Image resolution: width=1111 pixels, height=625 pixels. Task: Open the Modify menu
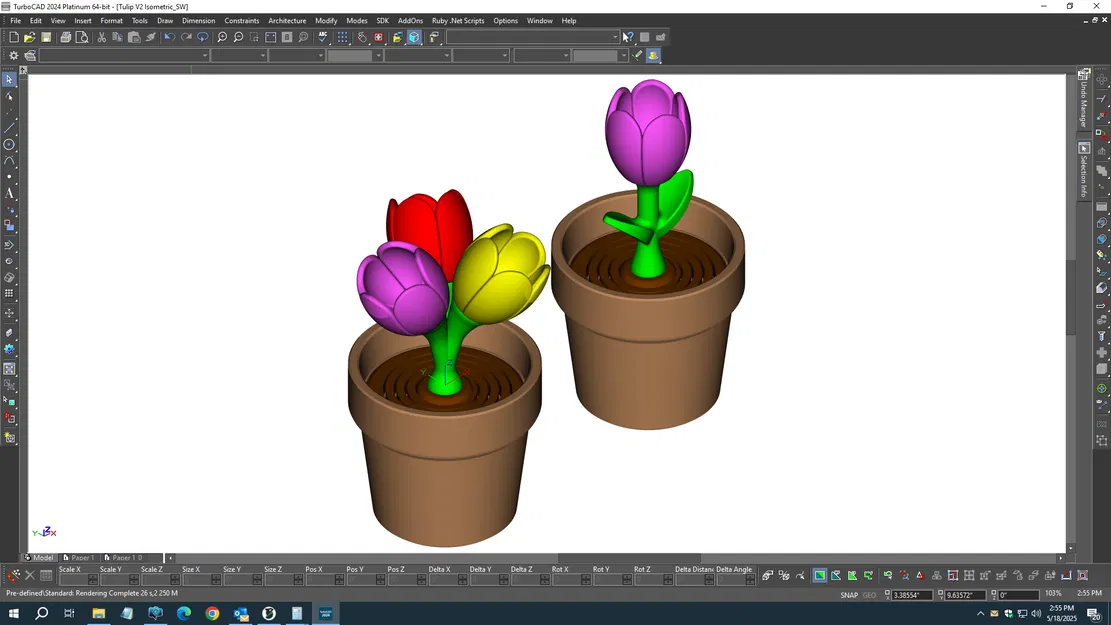(x=325, y=20)
